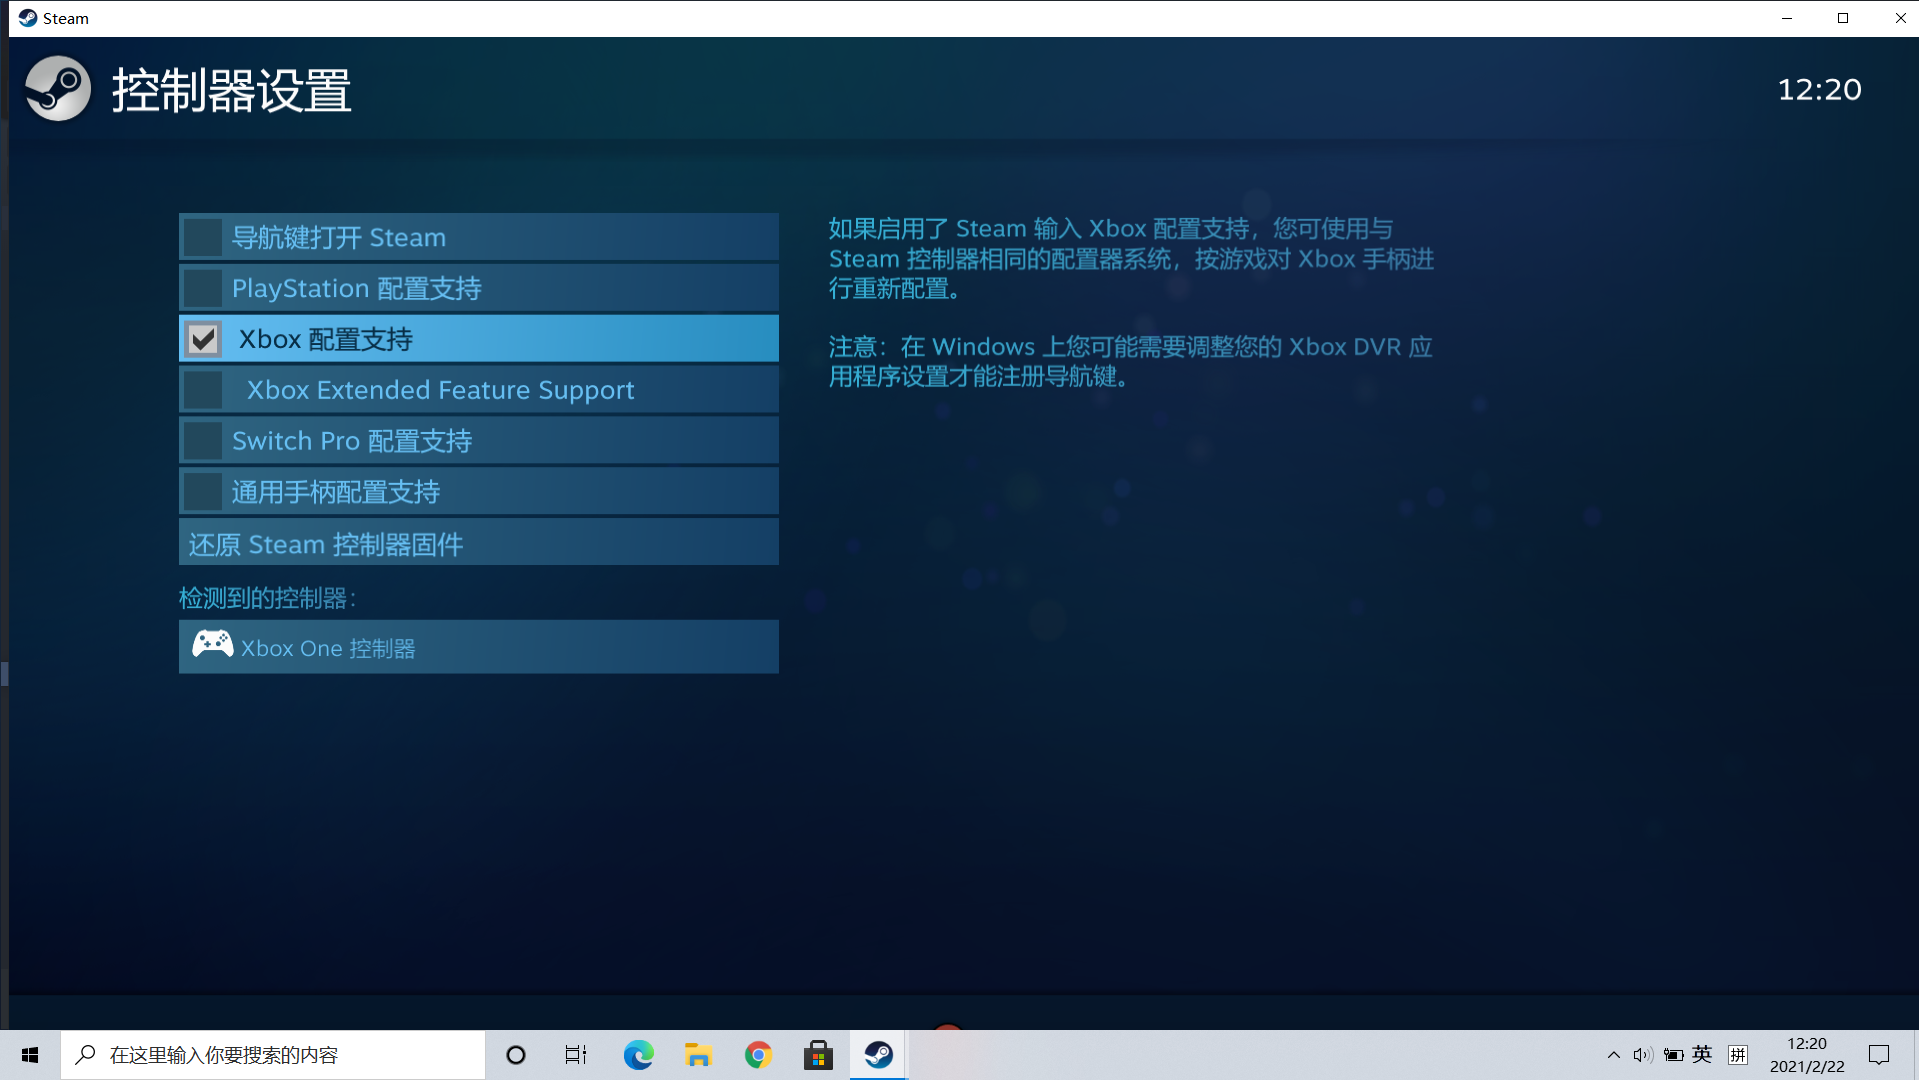Click the Steam taskbar icon
This screenshot has height=1080, width=1919.
point(878,1055)
